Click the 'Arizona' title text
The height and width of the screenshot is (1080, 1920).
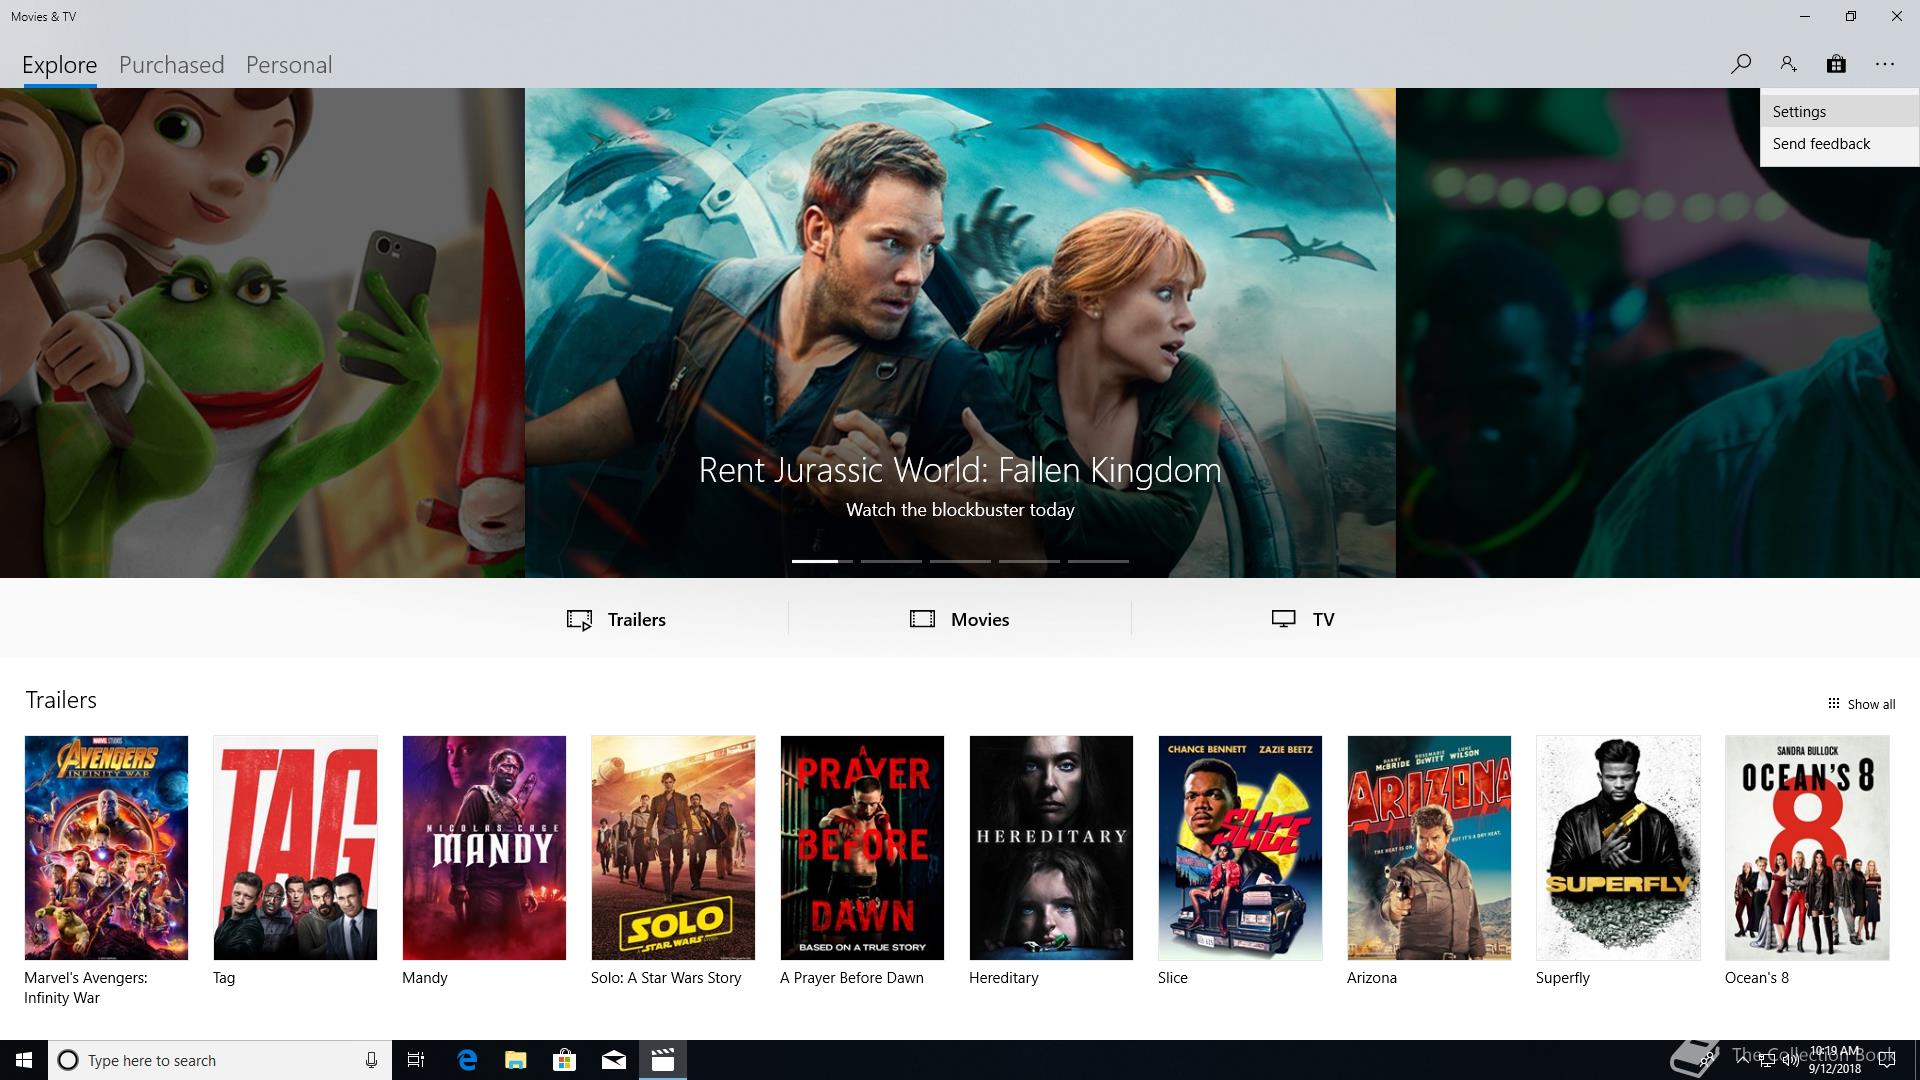[x=1371, y=978]
